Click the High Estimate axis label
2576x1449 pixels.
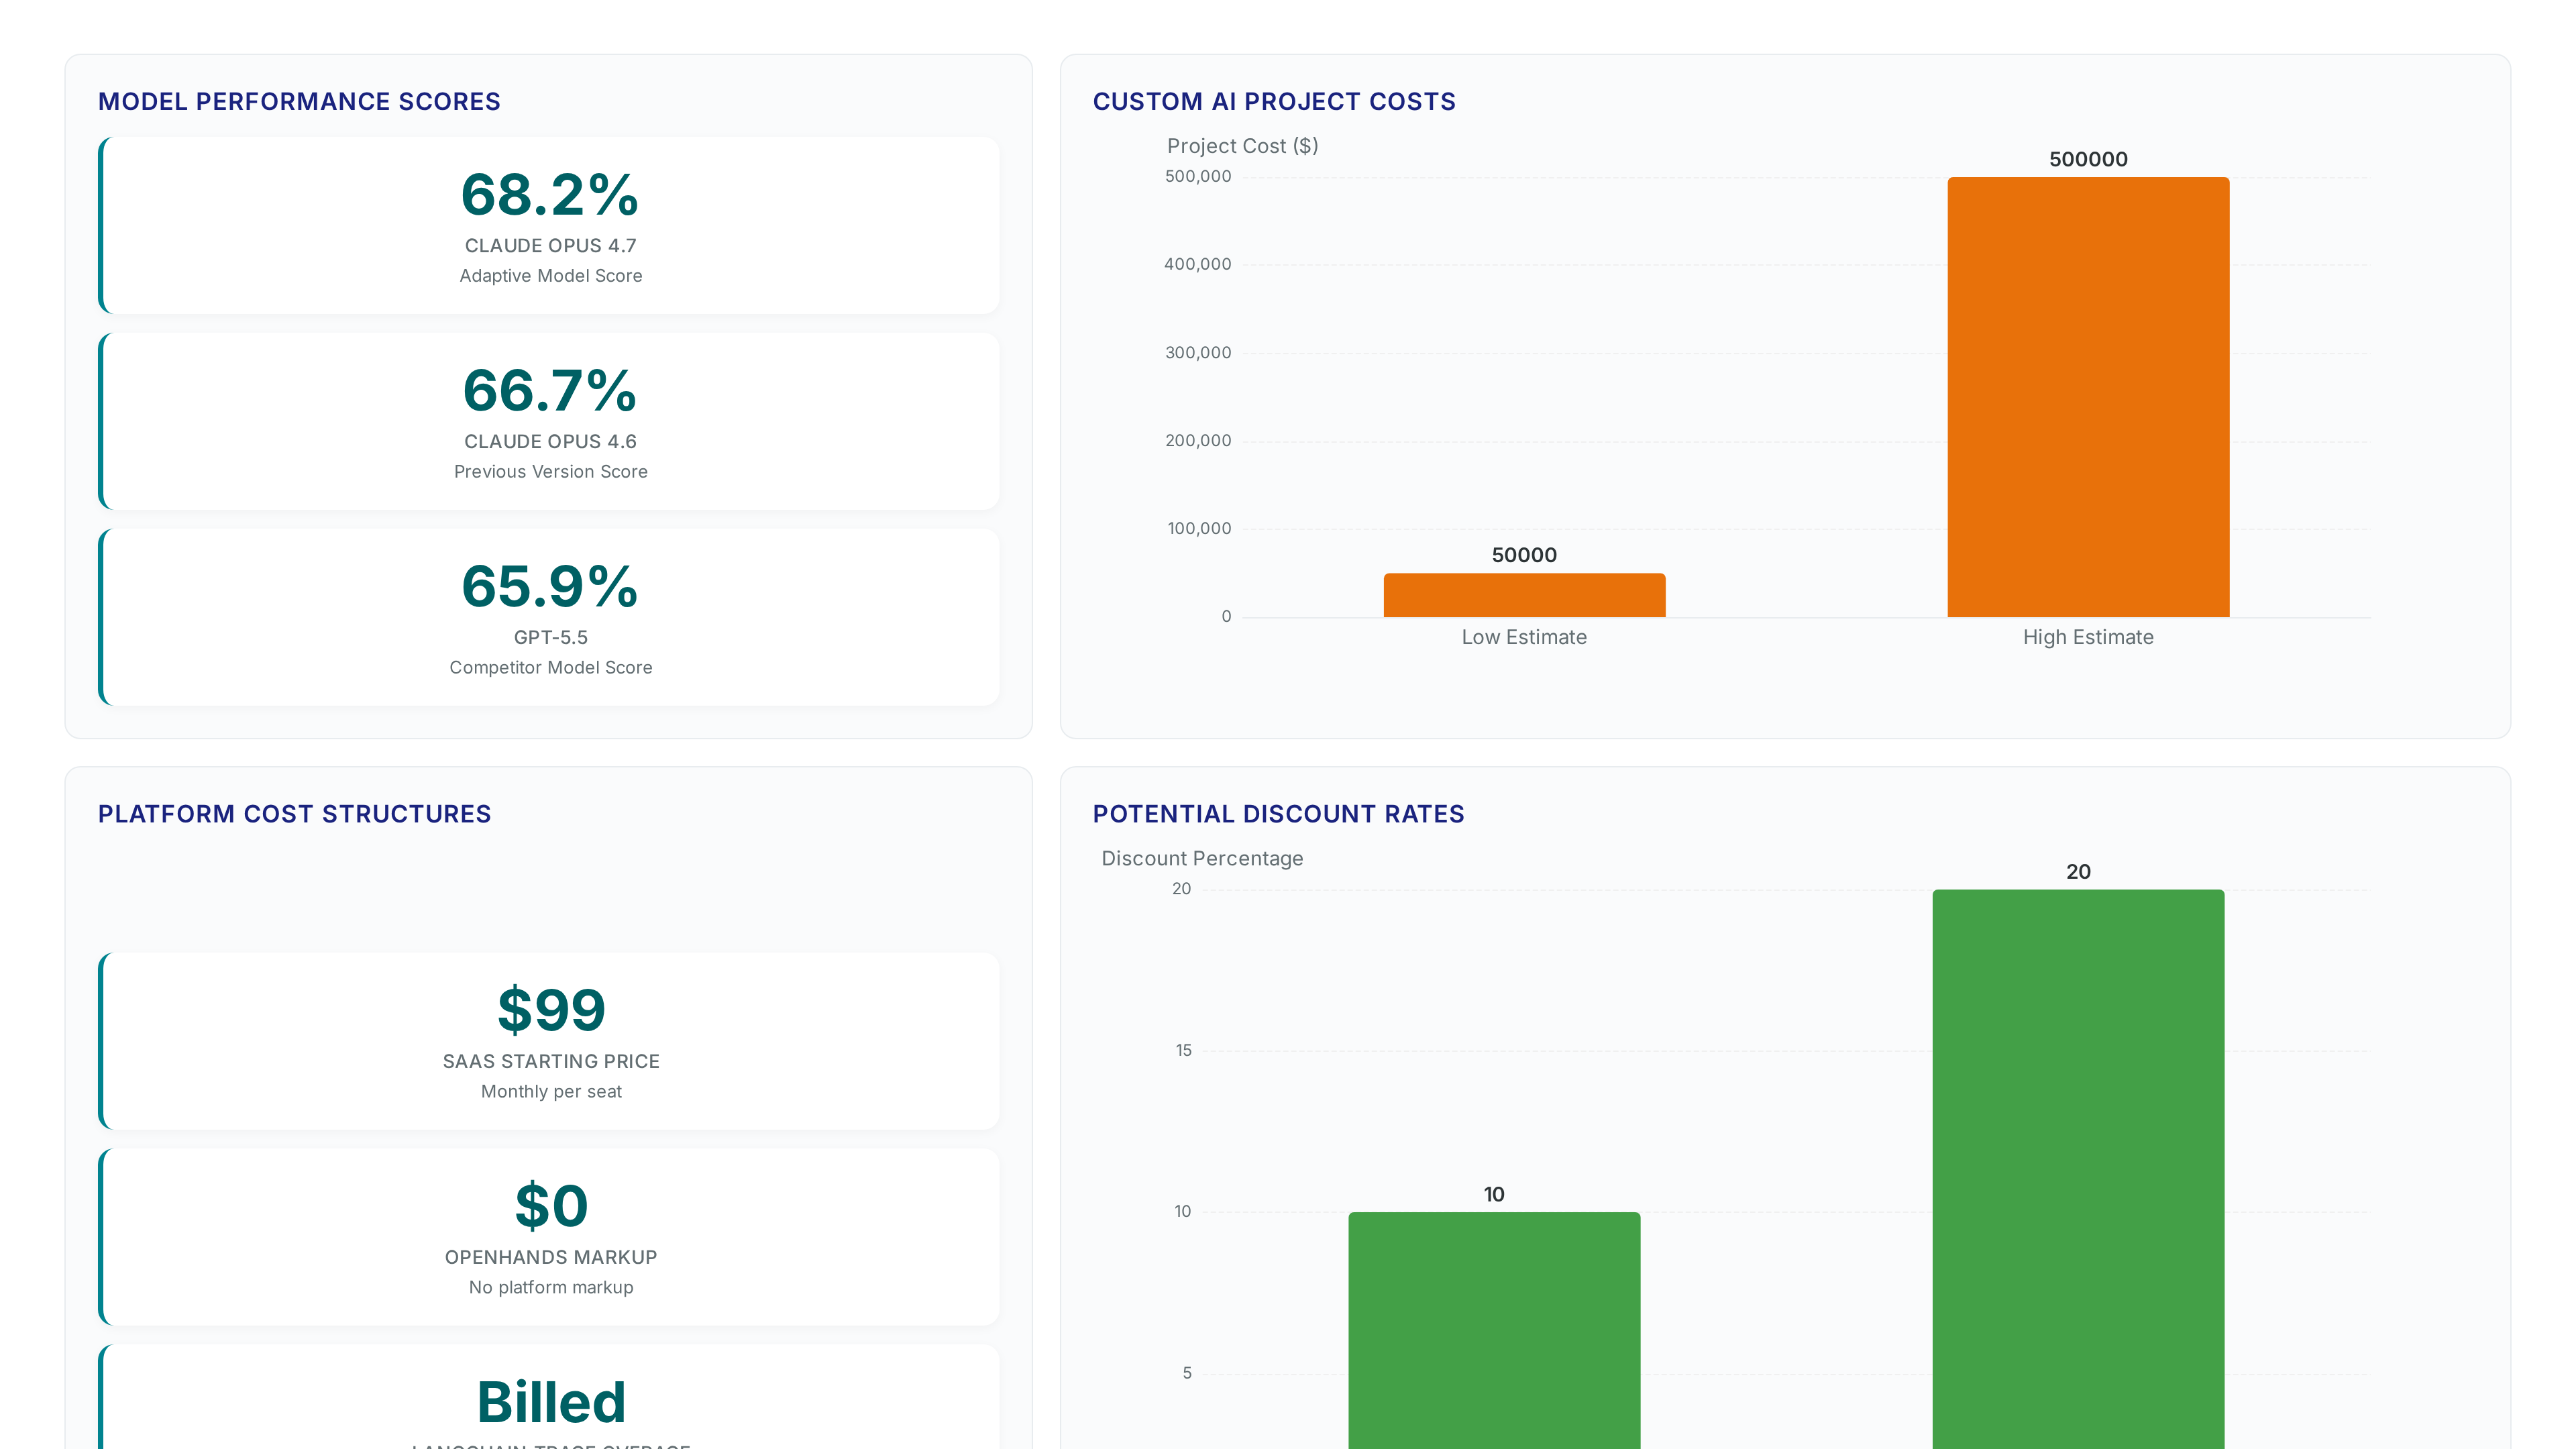coord(2088,638)
